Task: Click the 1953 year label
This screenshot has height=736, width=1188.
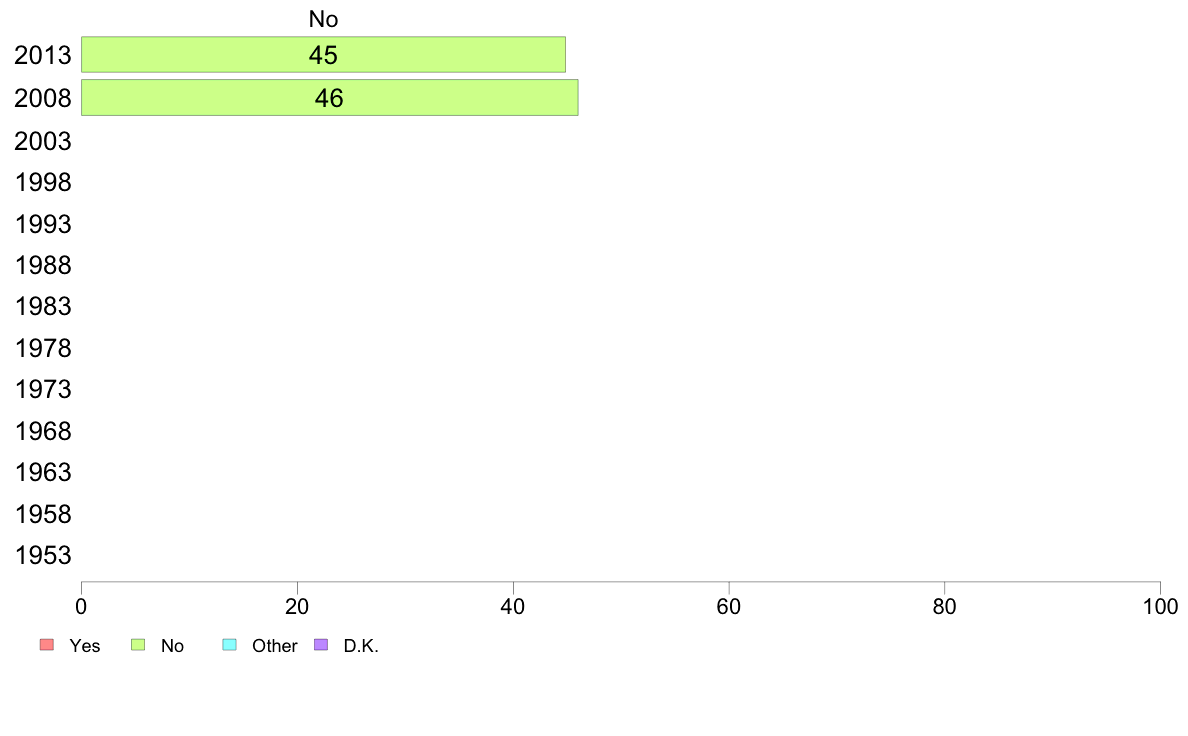Action: click(x=43, y=556)
